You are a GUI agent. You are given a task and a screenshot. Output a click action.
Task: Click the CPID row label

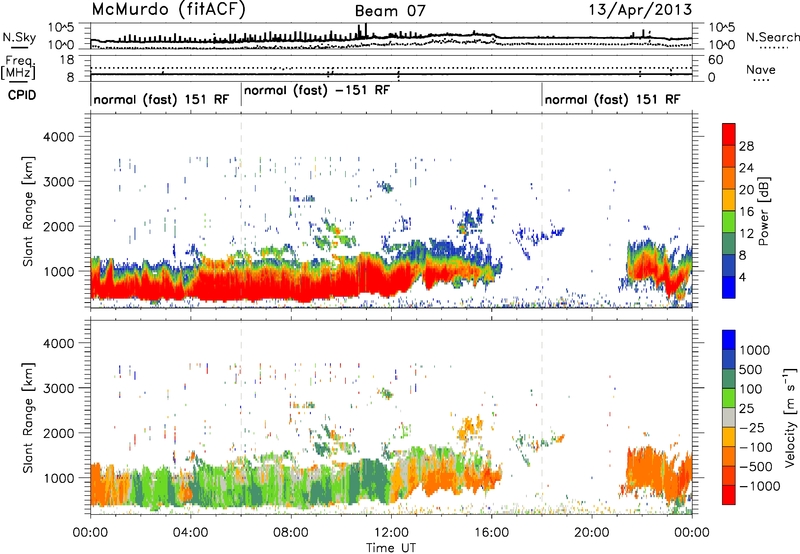tap(22, 95)
